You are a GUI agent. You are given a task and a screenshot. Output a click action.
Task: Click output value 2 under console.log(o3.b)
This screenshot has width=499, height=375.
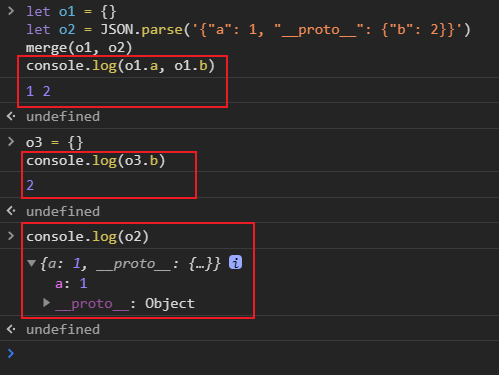[30, 185]
